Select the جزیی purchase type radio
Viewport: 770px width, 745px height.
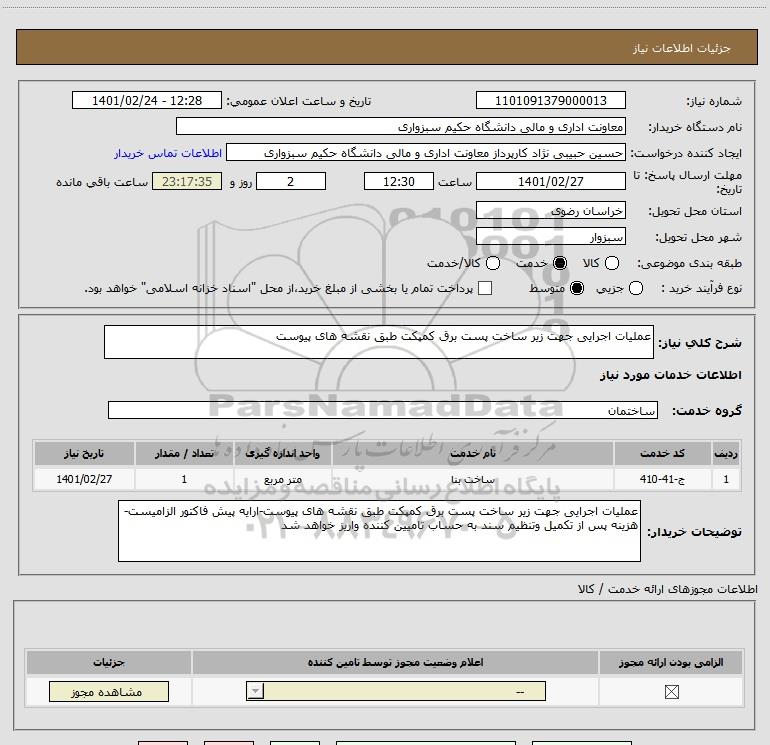[635, 288]
